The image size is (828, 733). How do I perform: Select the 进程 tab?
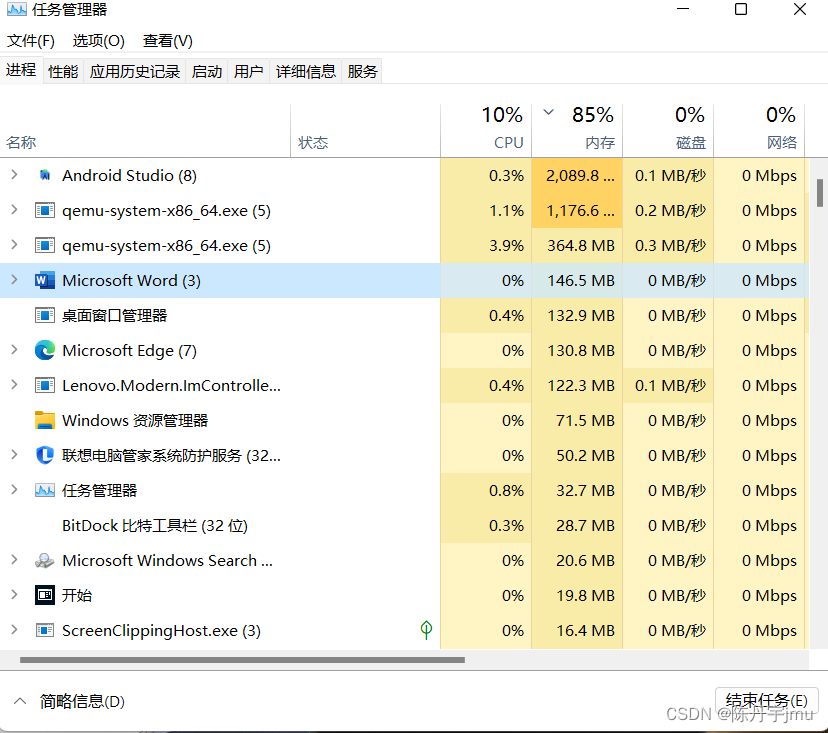(x=21, y=70)
